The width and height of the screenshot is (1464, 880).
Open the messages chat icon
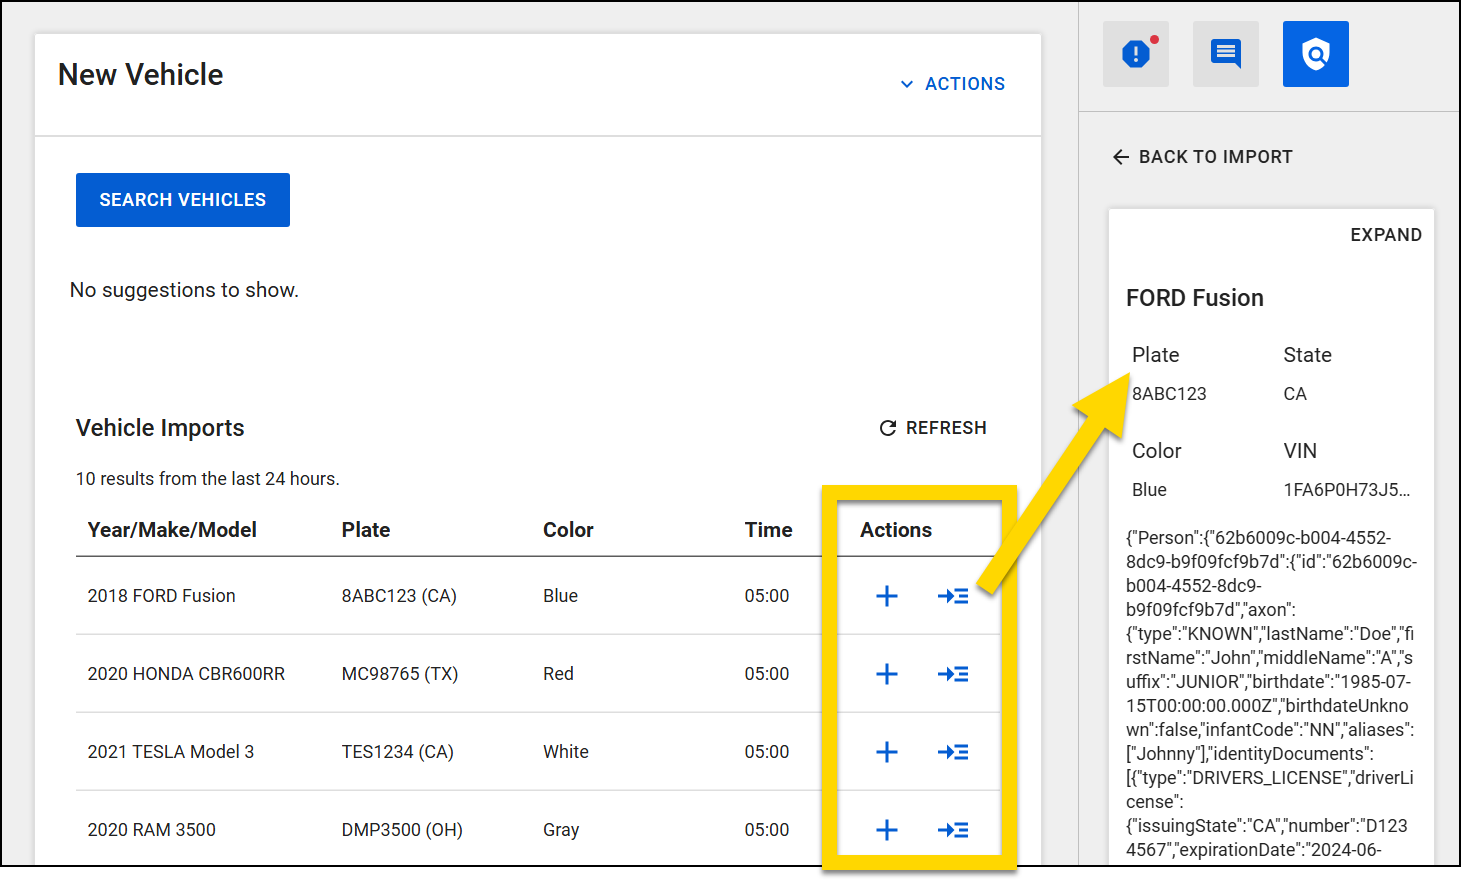(x=1226, y=53)
